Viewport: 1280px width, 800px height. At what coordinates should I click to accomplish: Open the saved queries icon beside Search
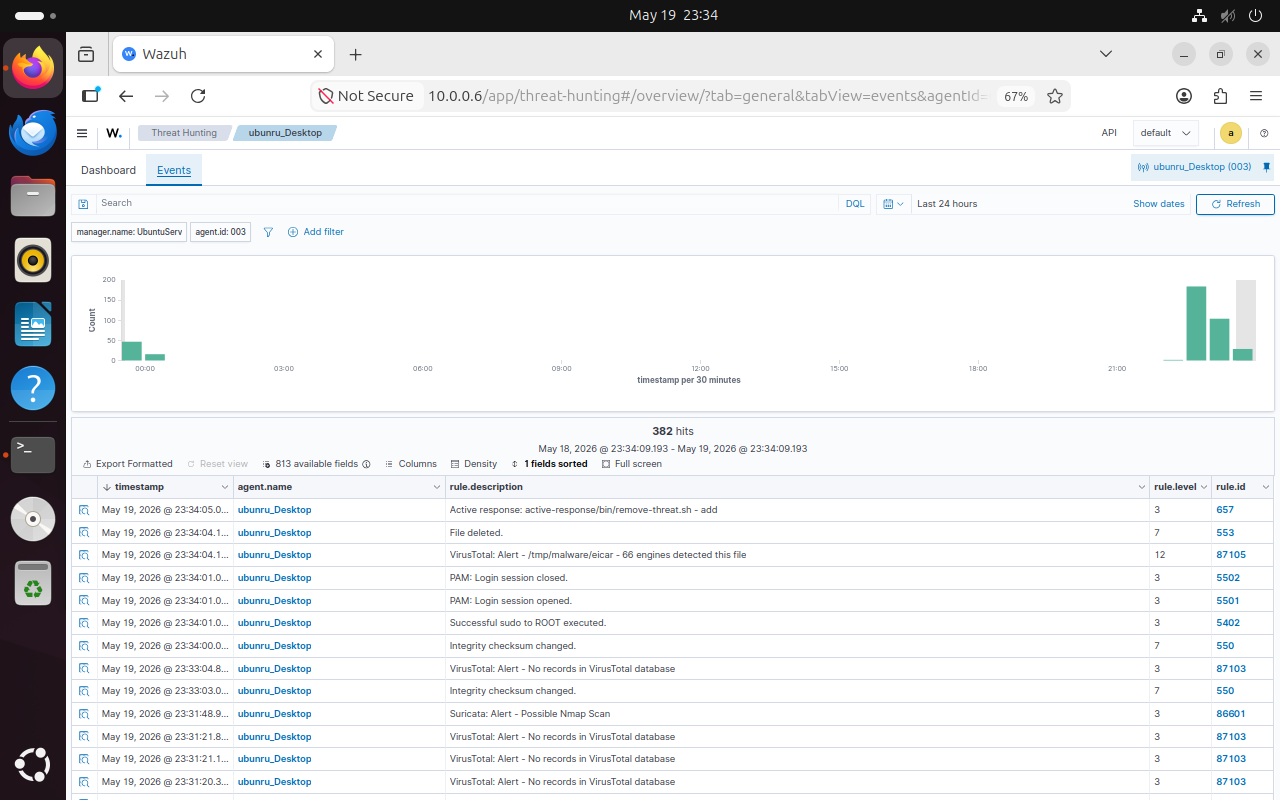pos(84,203)
